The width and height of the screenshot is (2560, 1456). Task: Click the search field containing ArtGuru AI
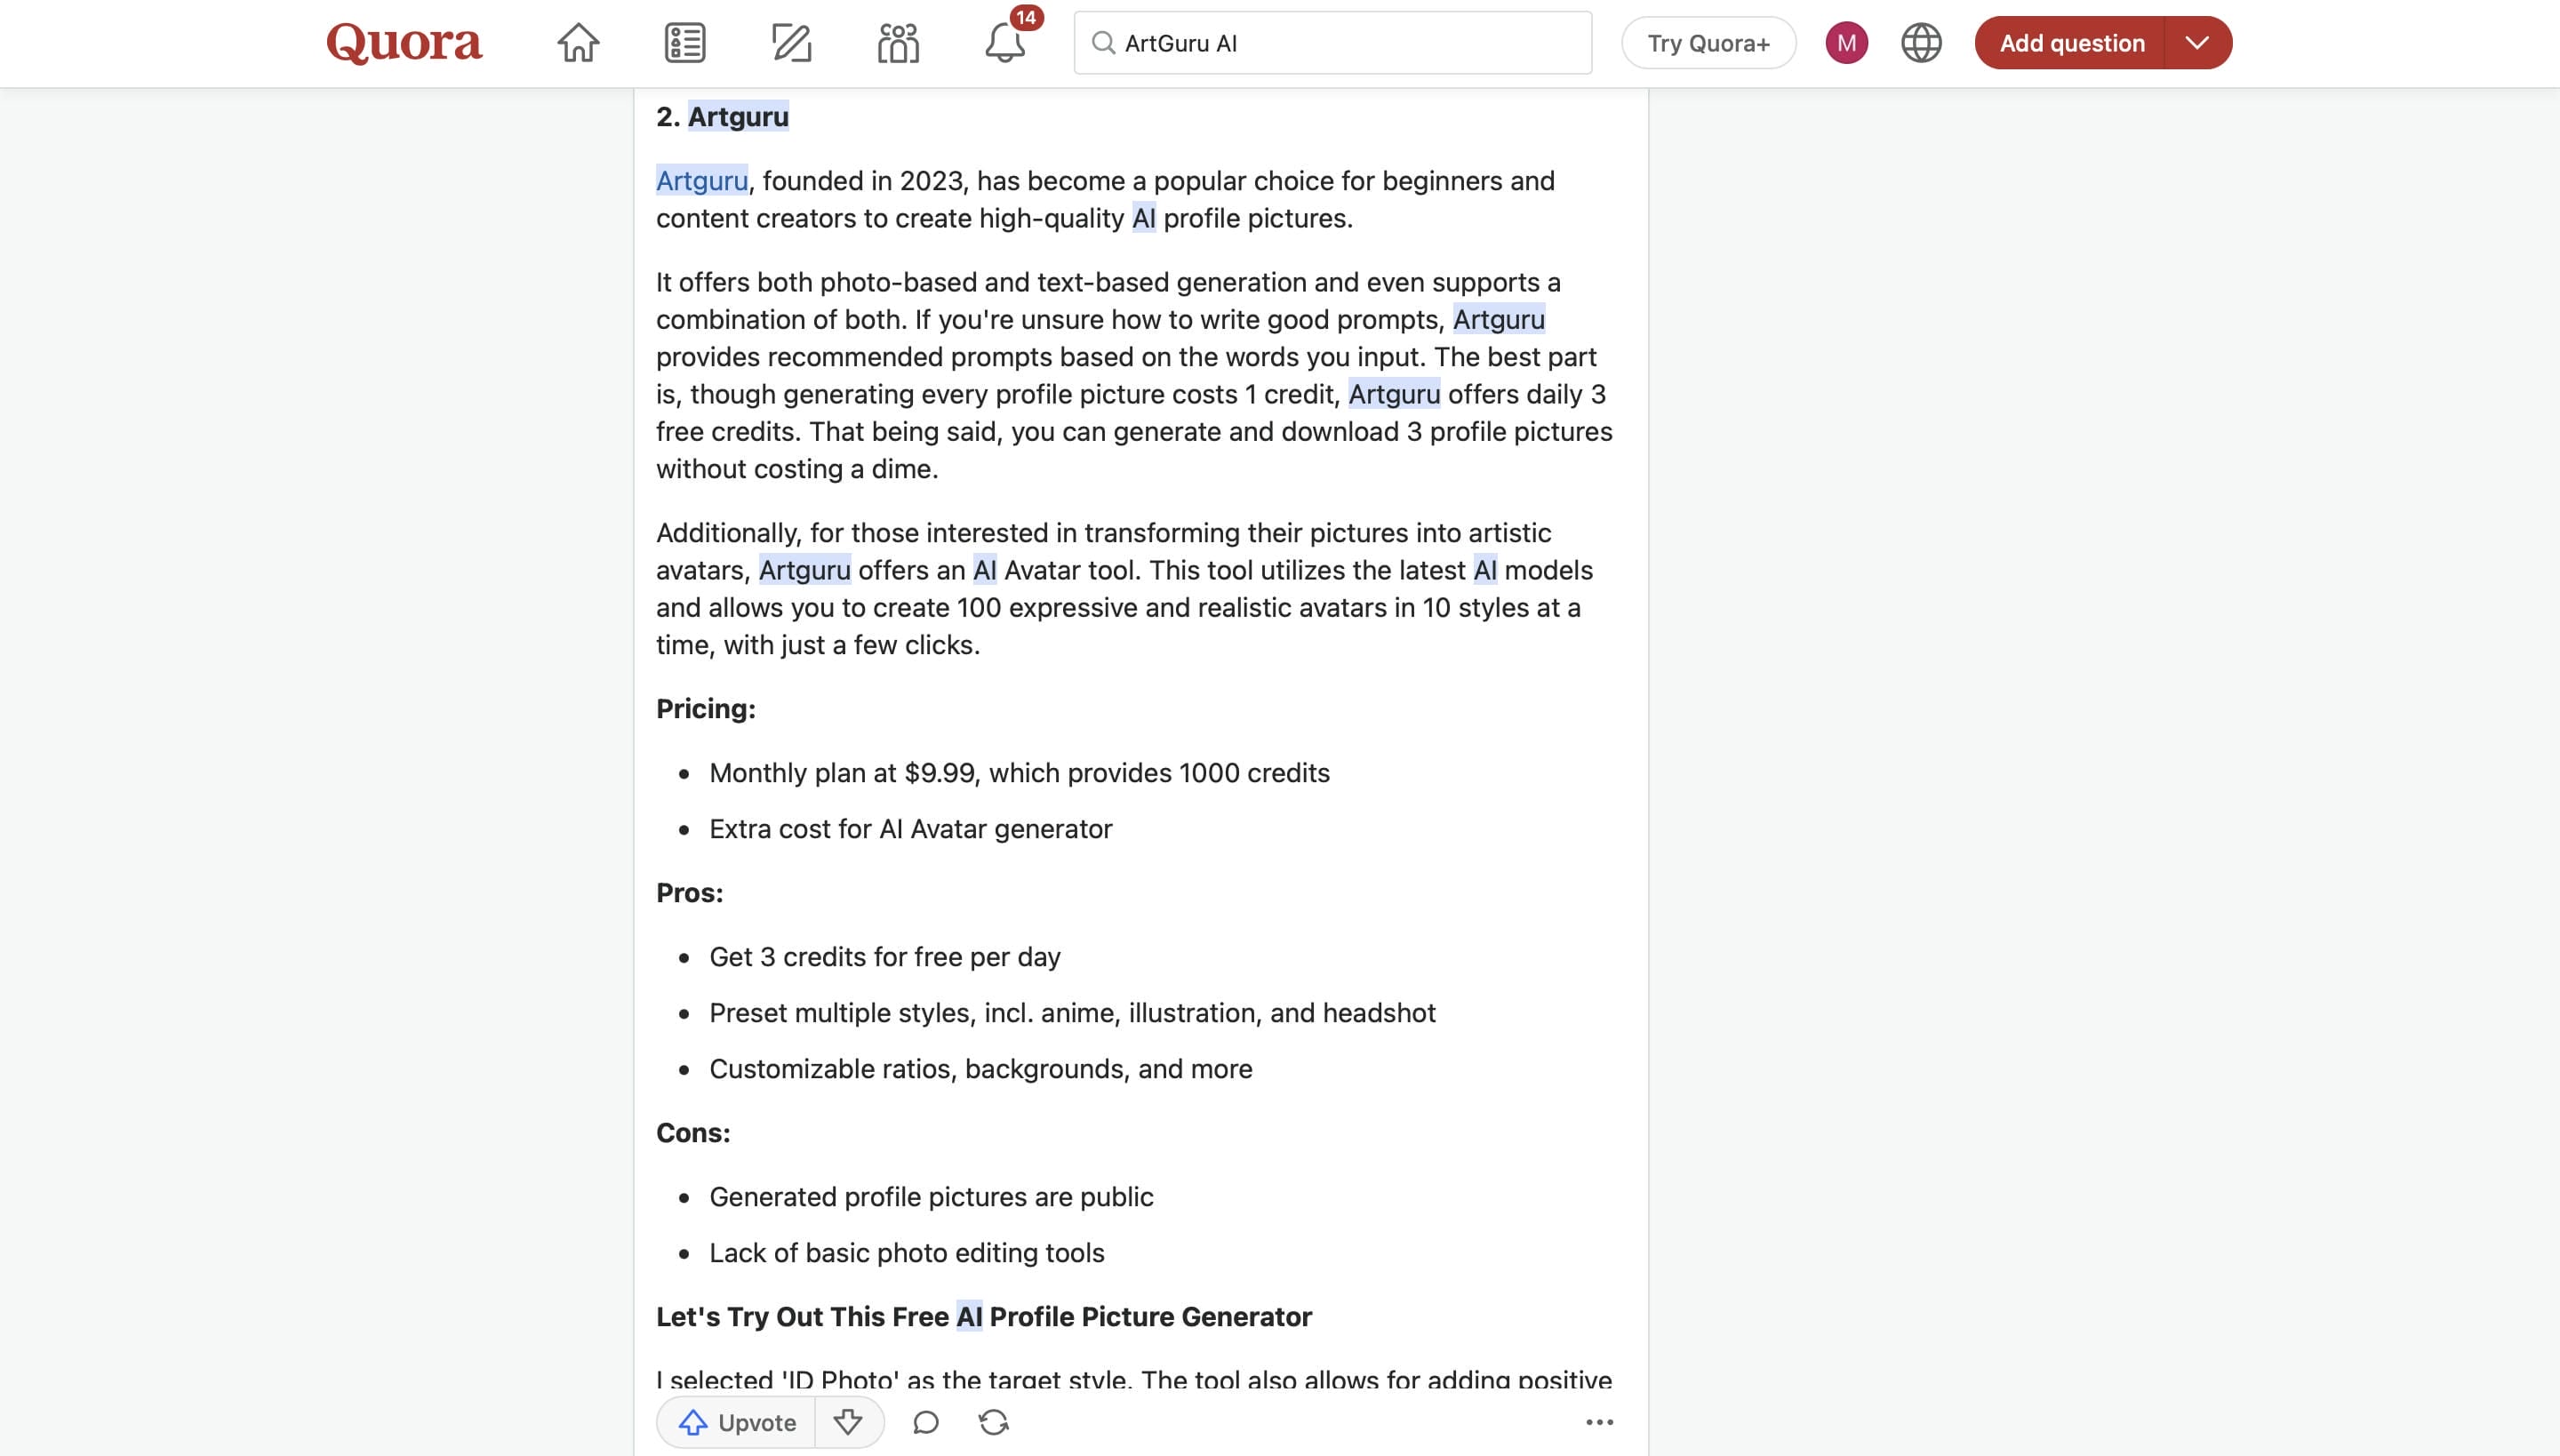pyautogui.click(x=1332, y=43)
